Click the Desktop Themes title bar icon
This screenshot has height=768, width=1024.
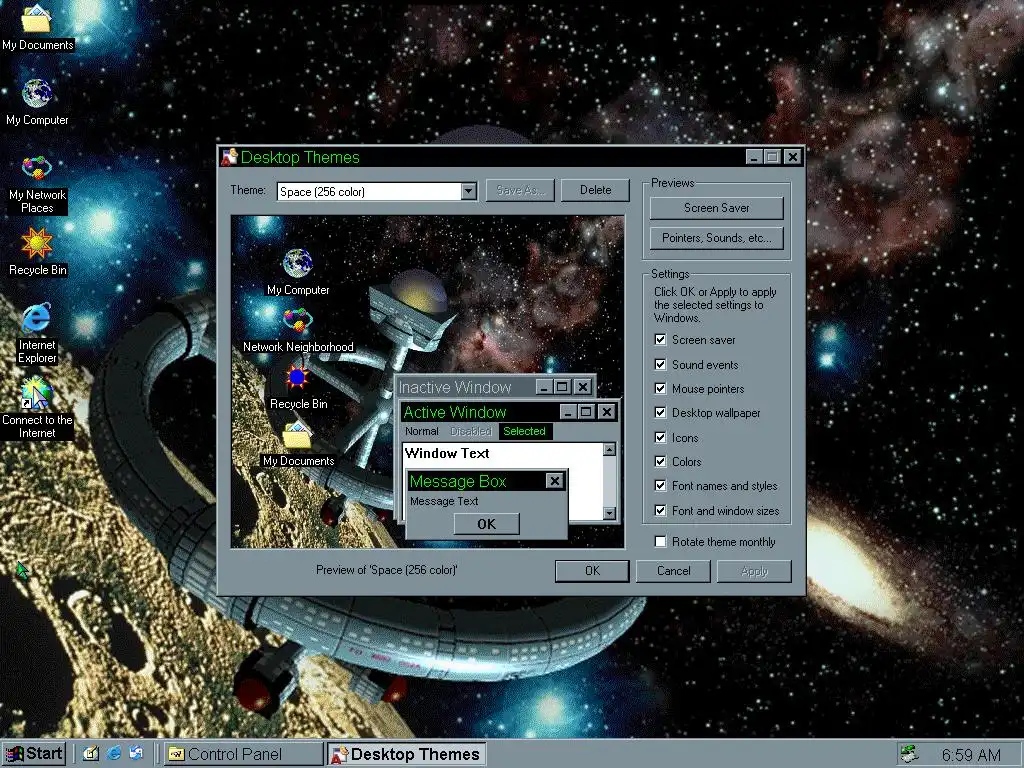pyautogui.click(x=229, y=157)
